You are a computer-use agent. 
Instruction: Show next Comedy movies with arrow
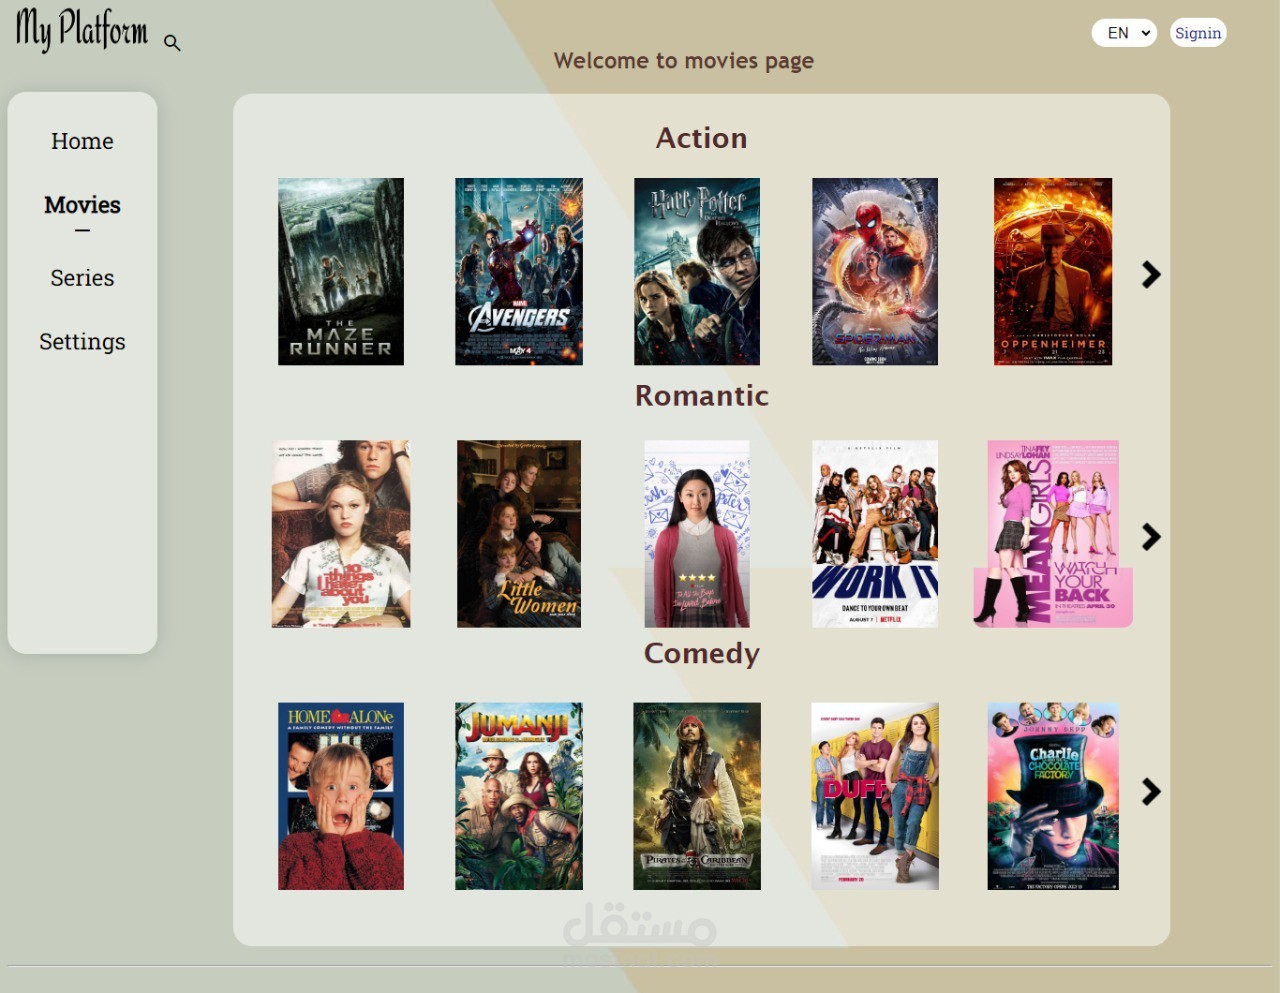(1151, 792)
